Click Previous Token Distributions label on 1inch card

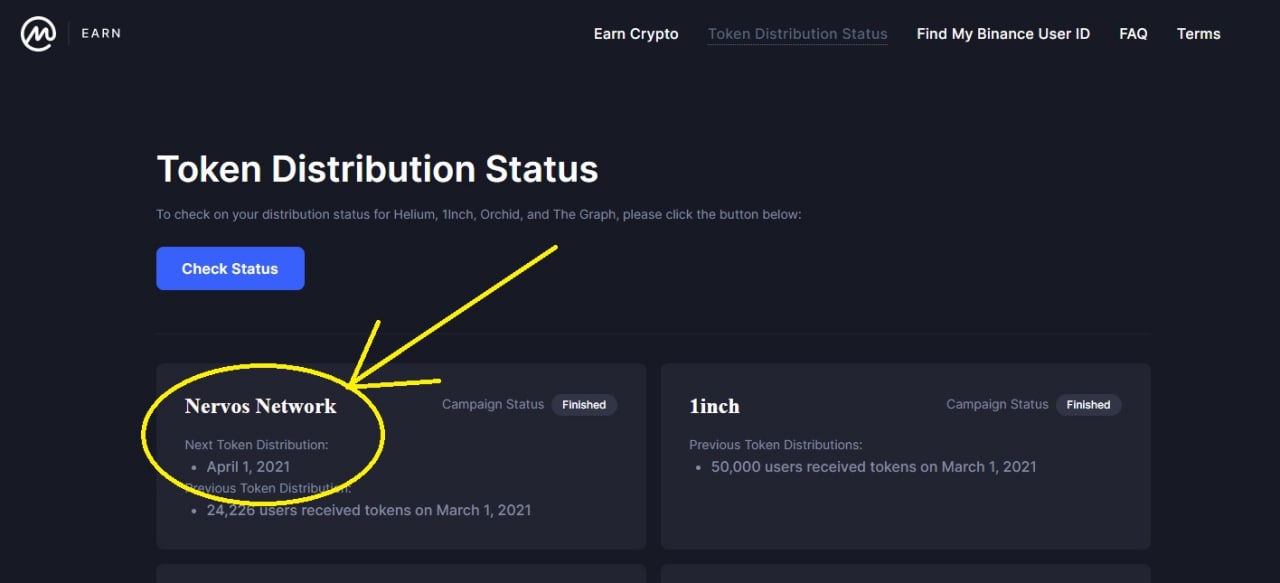pos(775,445)
